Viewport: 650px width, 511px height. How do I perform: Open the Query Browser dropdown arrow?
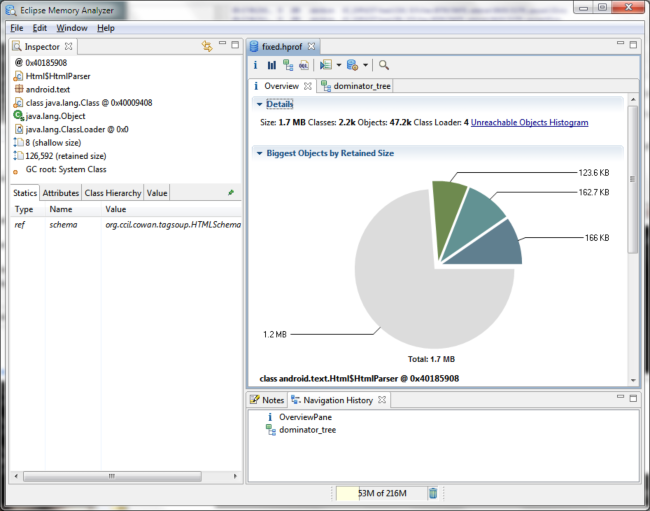pos(365,65)
